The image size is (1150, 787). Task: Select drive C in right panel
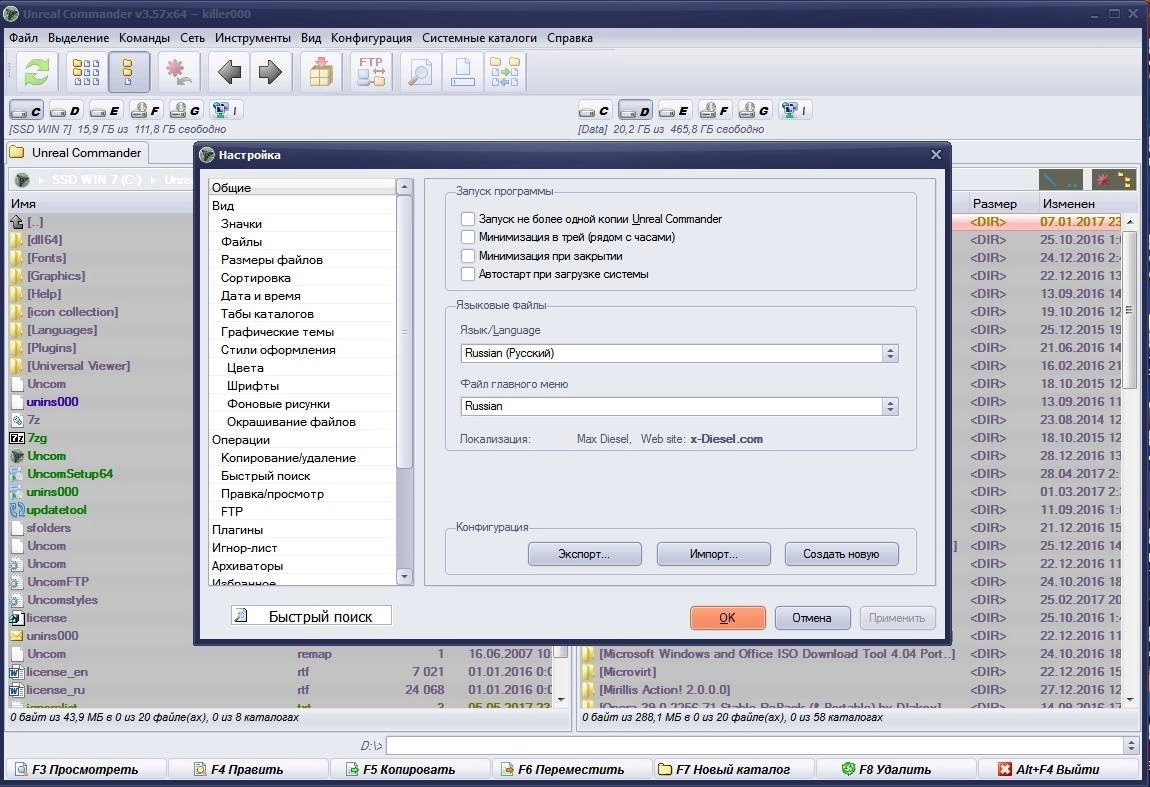click(595, 111)
